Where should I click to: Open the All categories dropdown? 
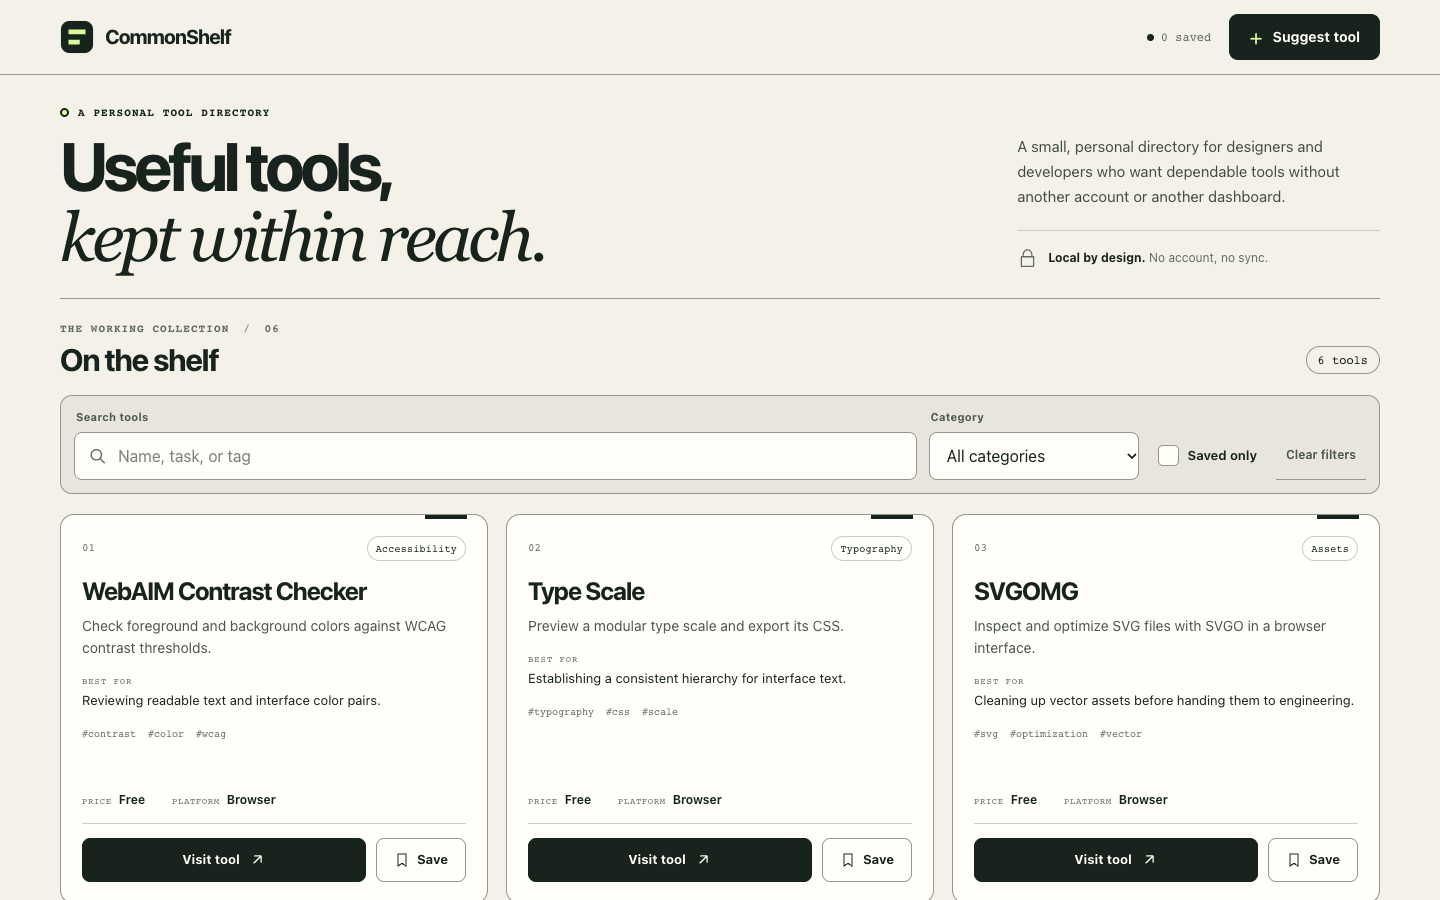pos(1034,456)
